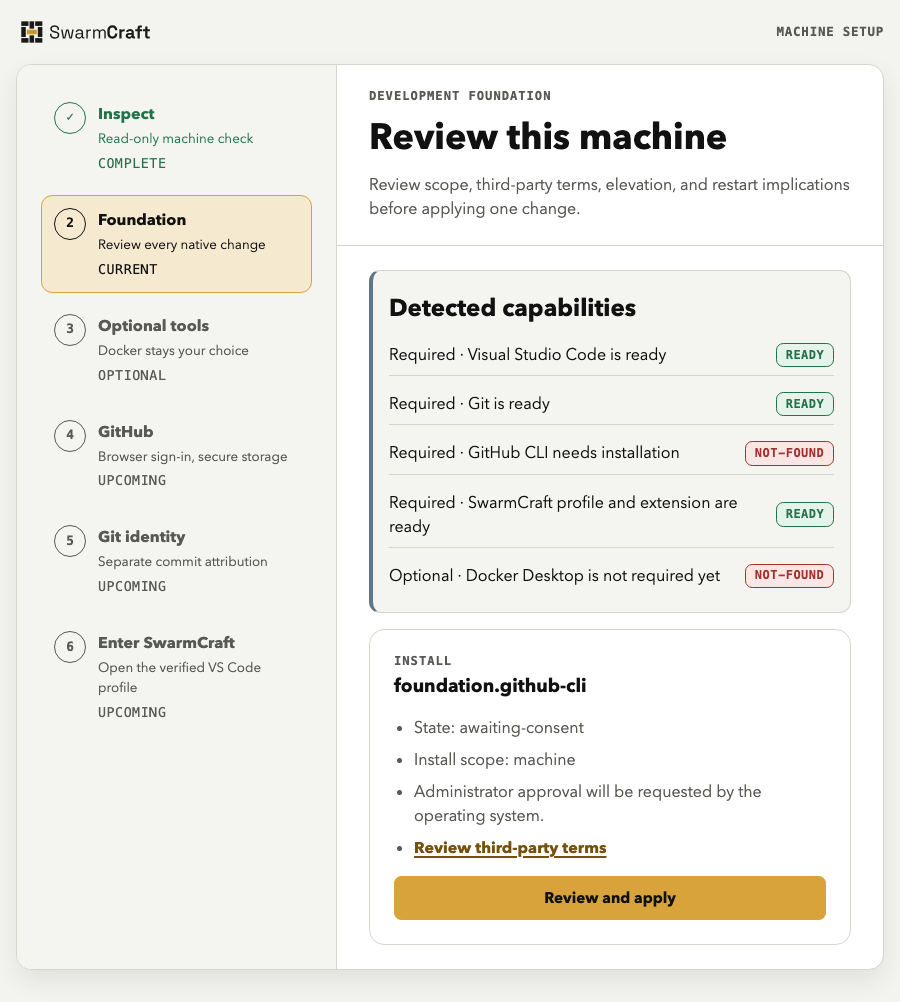
Task: Click 'Separate commit attribution' subtitle
Action: point(182,562)
